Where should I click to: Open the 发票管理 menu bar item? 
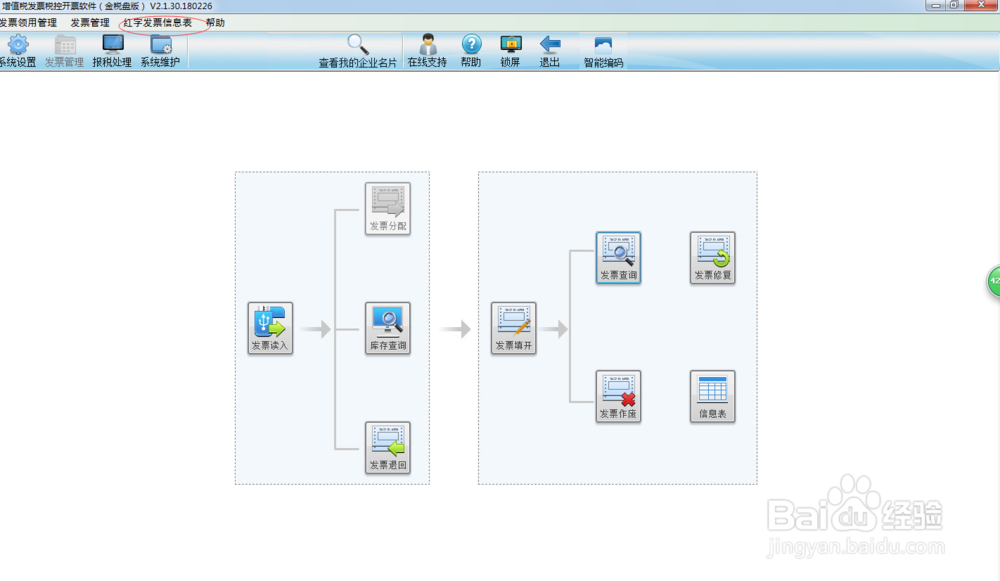tap(90, 22)
